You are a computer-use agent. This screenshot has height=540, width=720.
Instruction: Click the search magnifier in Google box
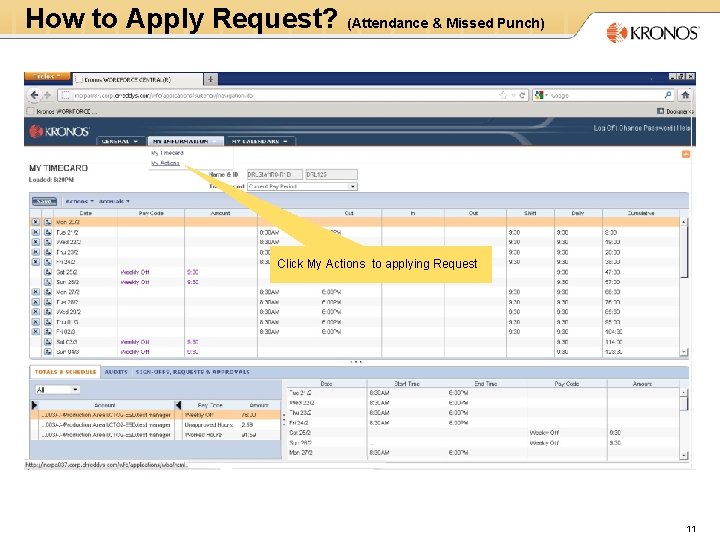click(668, 95)
